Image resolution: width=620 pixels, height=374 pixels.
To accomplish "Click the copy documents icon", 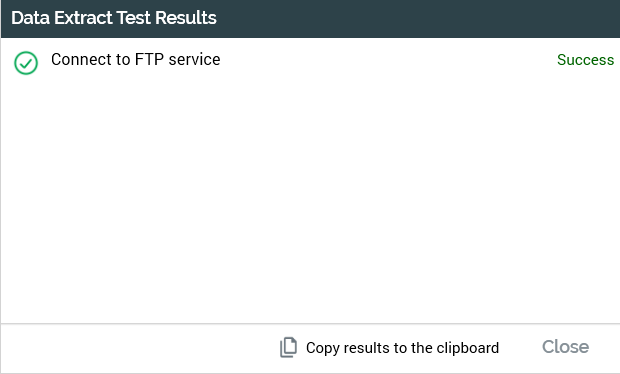I will tap(289, 348).
